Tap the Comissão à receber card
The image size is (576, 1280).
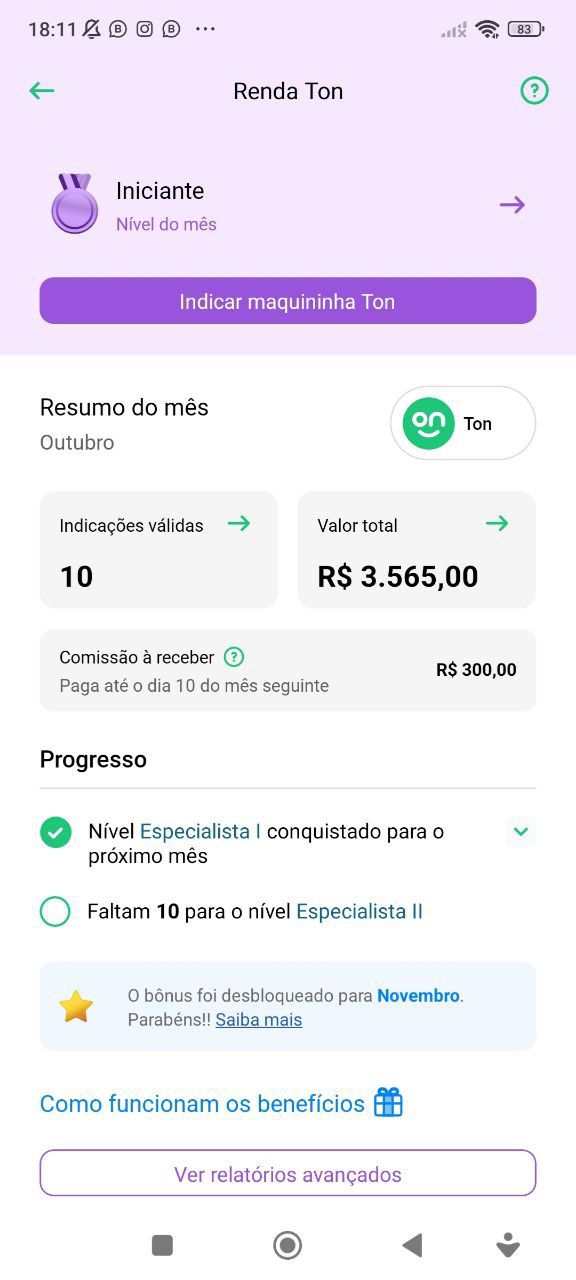(288, 670)
